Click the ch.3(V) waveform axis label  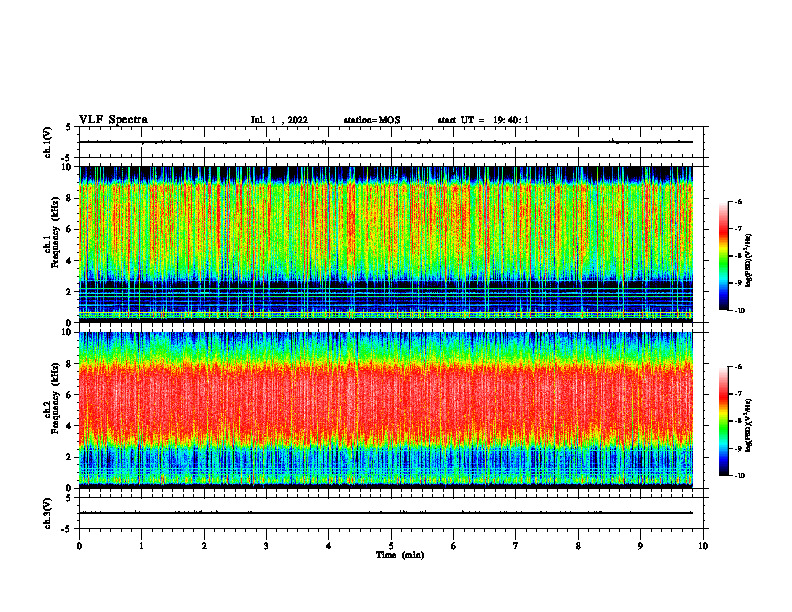pyautogui.click(x=48, y=513)
